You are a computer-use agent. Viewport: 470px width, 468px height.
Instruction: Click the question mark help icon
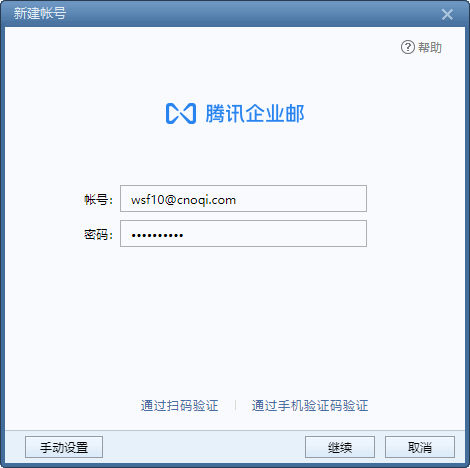408,47
